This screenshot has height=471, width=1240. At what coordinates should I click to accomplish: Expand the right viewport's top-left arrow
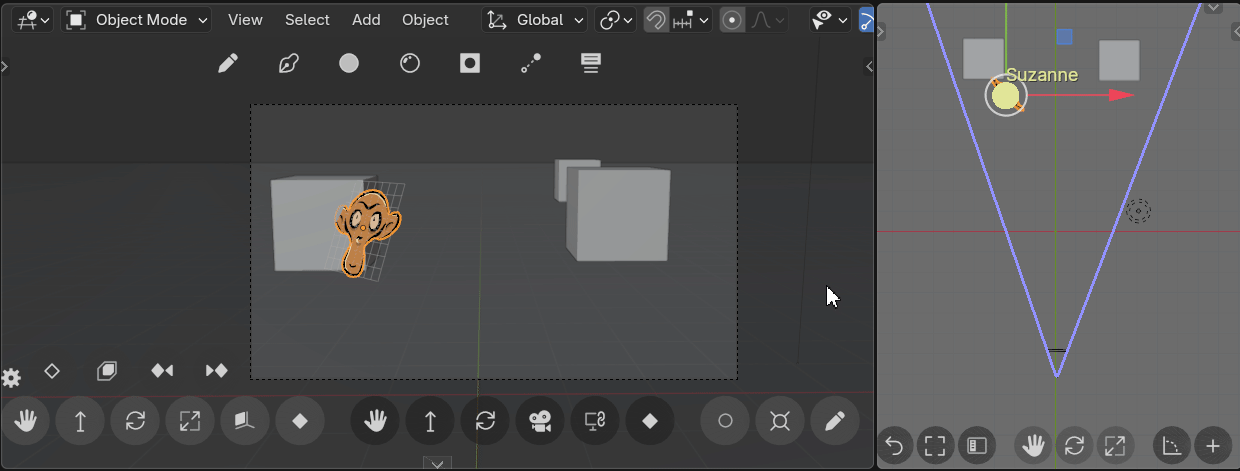point(882,31)
